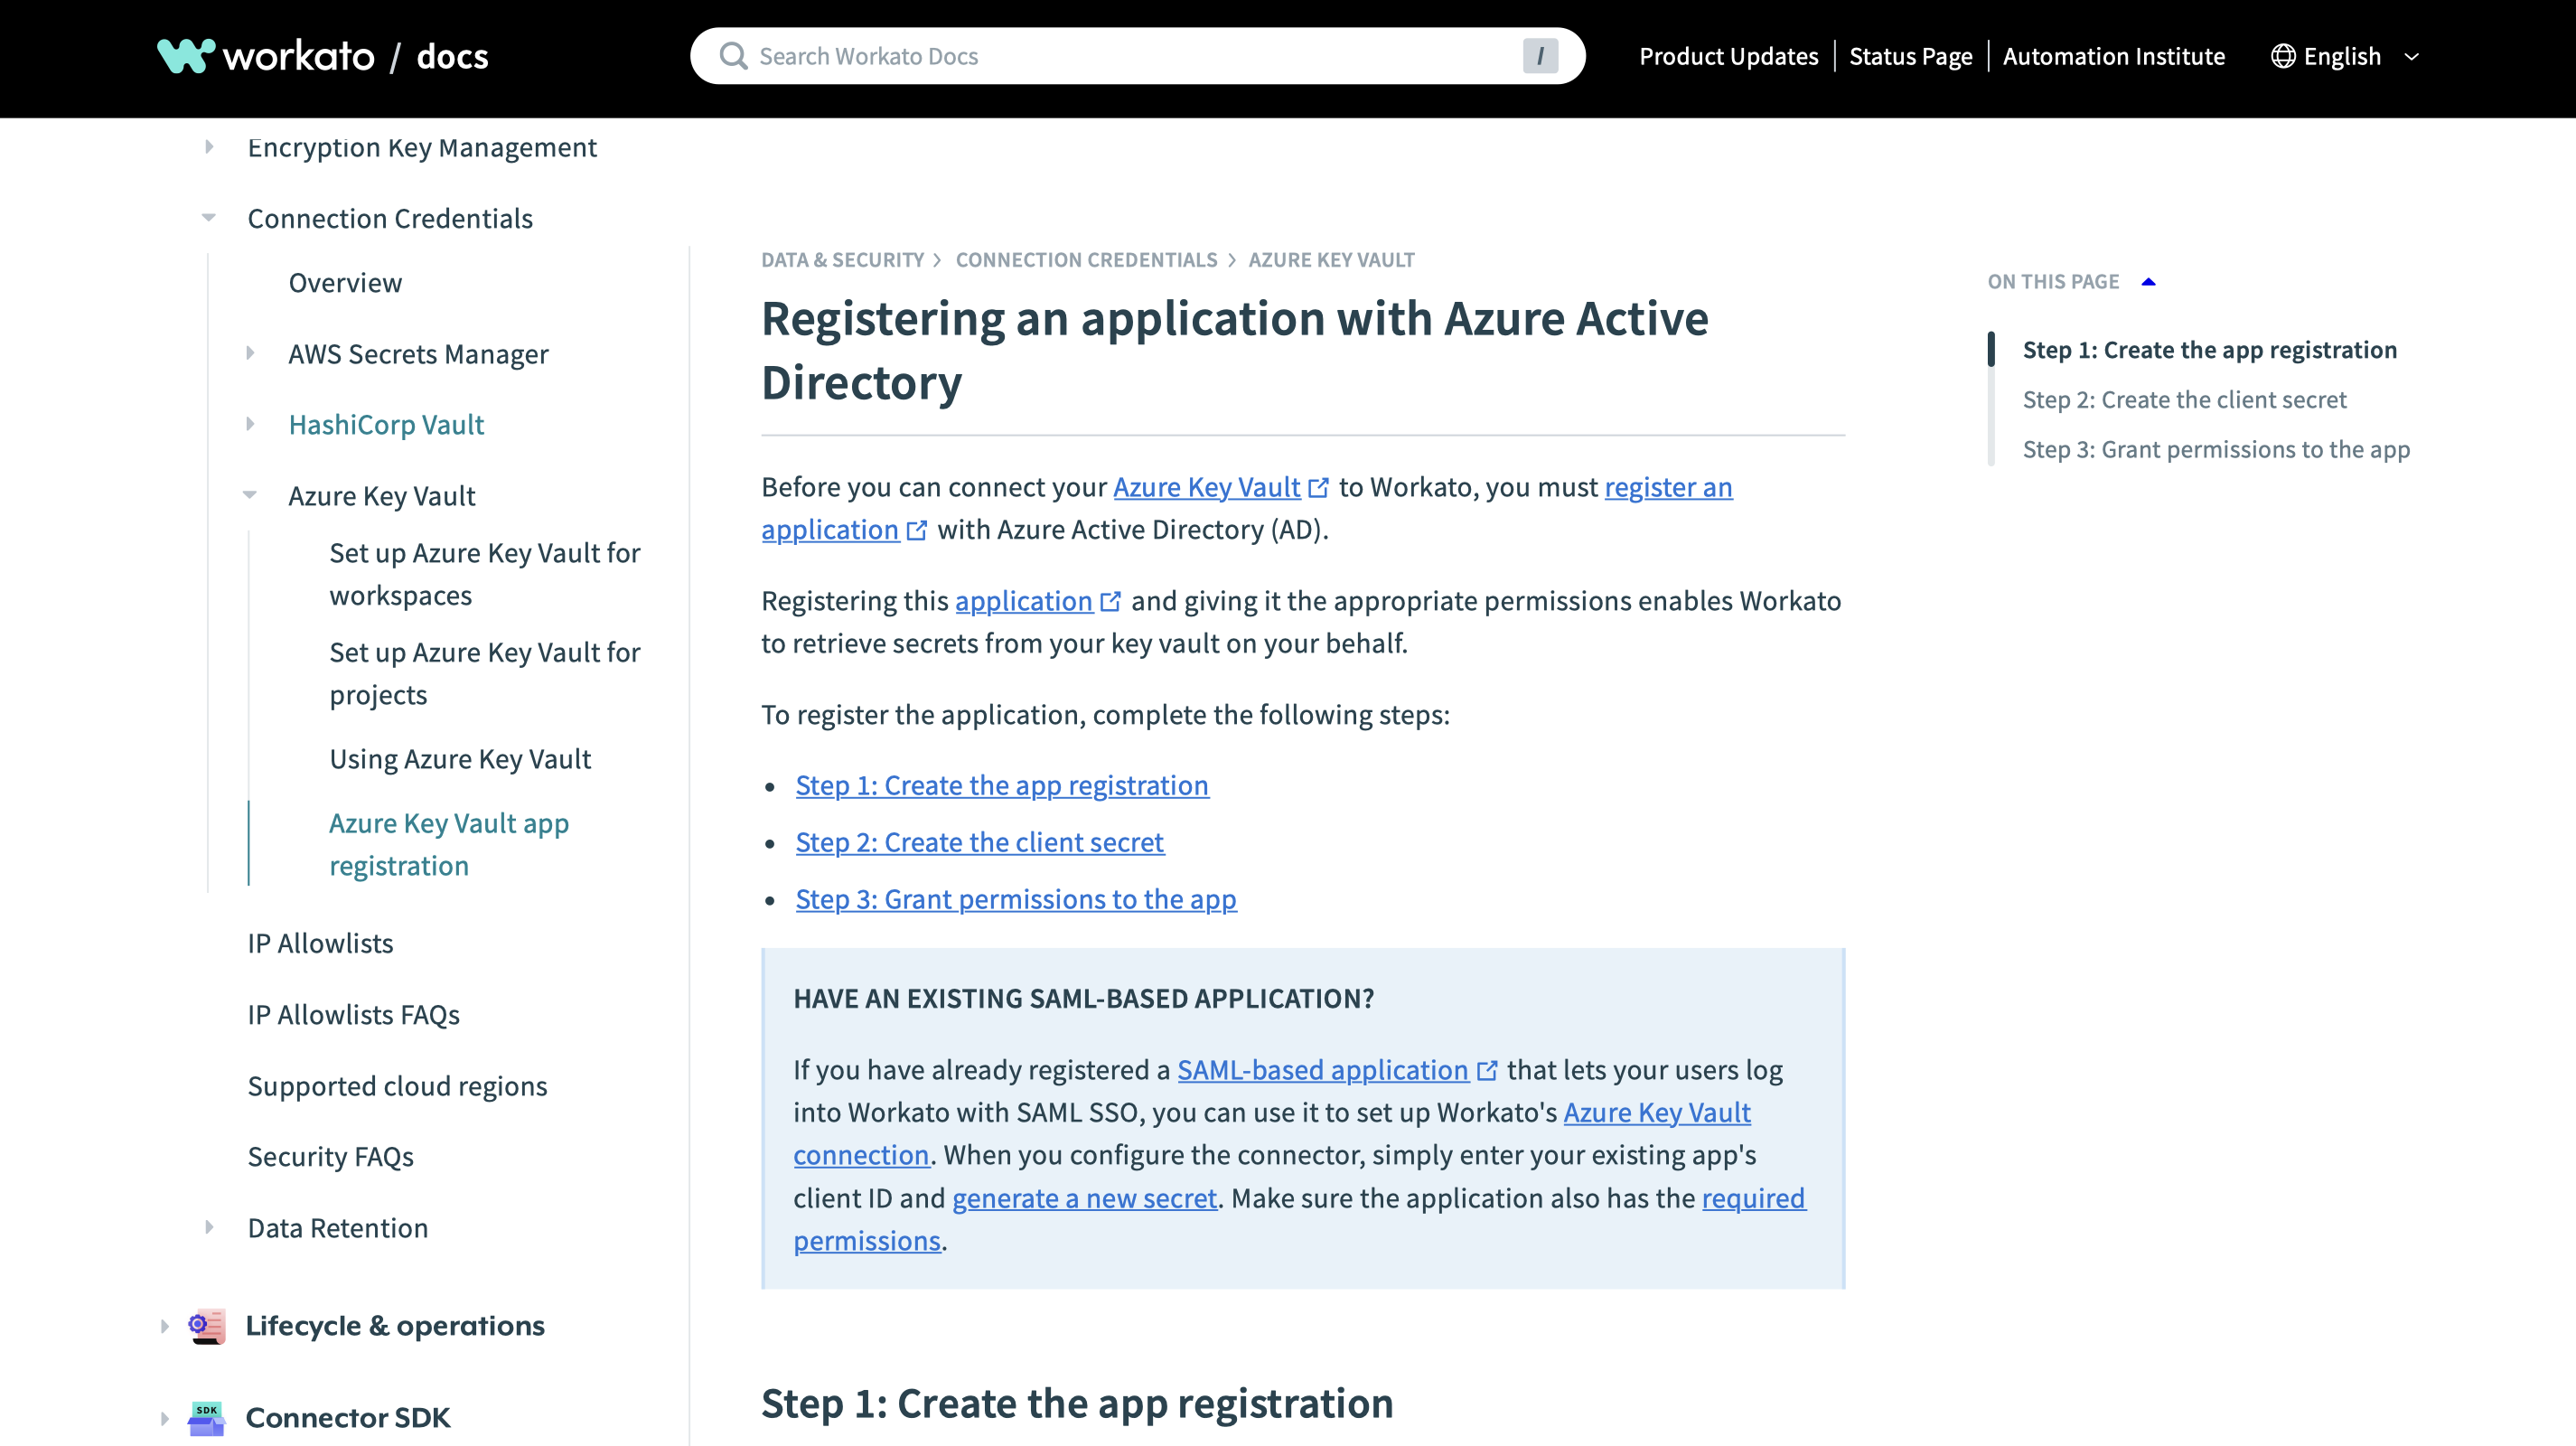The image size is (2576, 1446).
Task: Focus the Search Workato Docs field
Action: tap(1130, 56)
